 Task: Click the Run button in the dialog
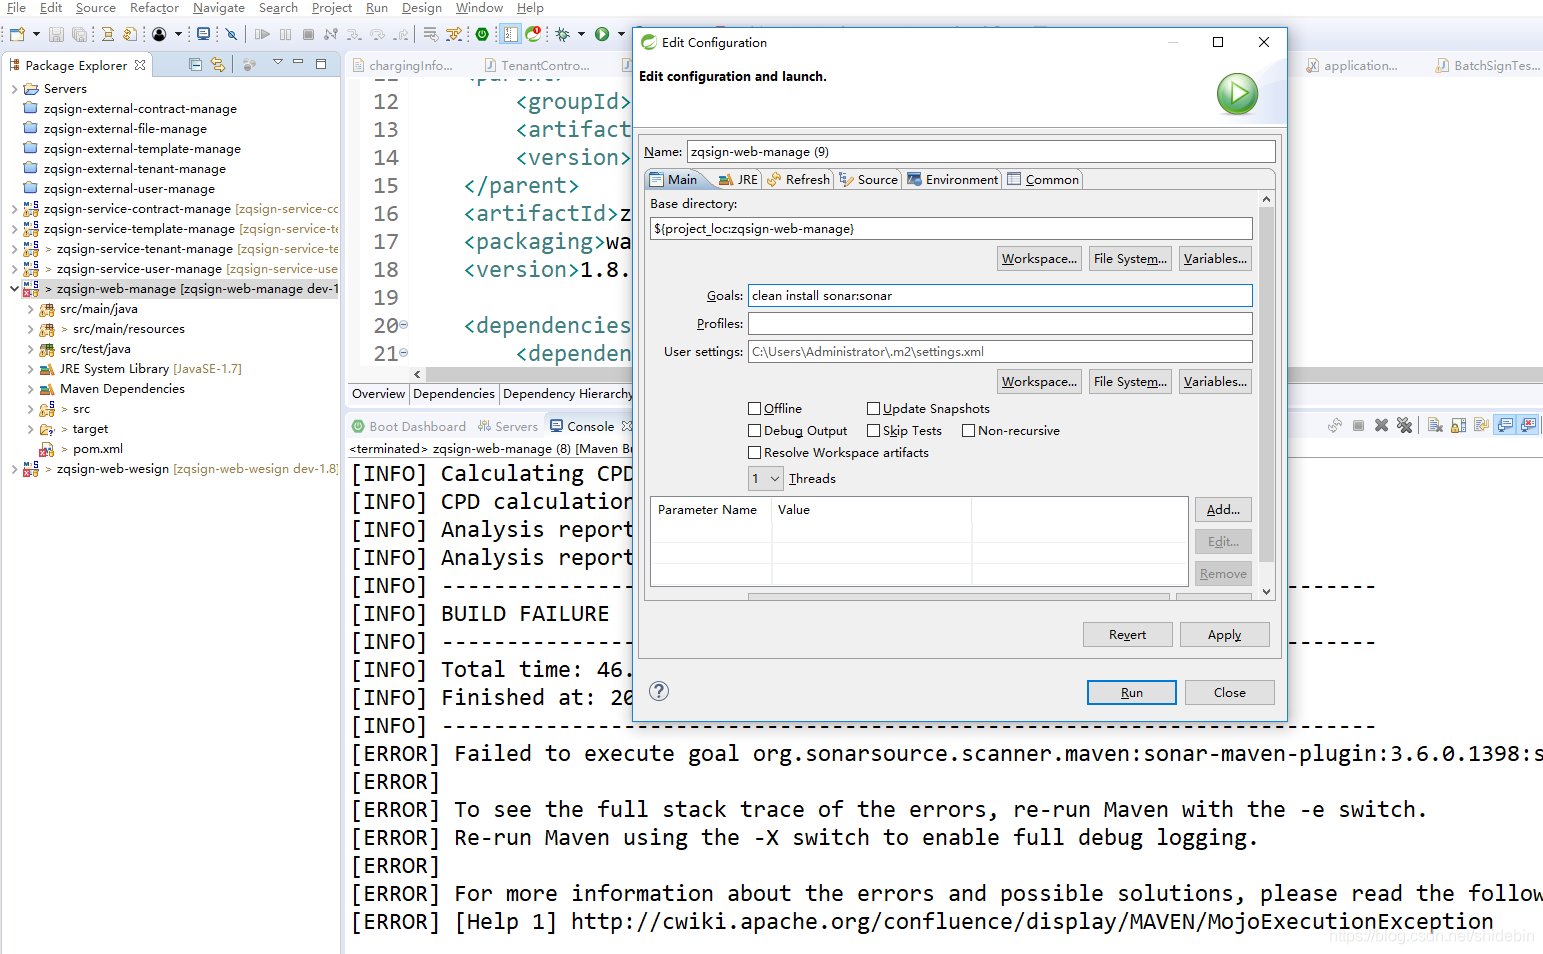[x=1131, y=692]
